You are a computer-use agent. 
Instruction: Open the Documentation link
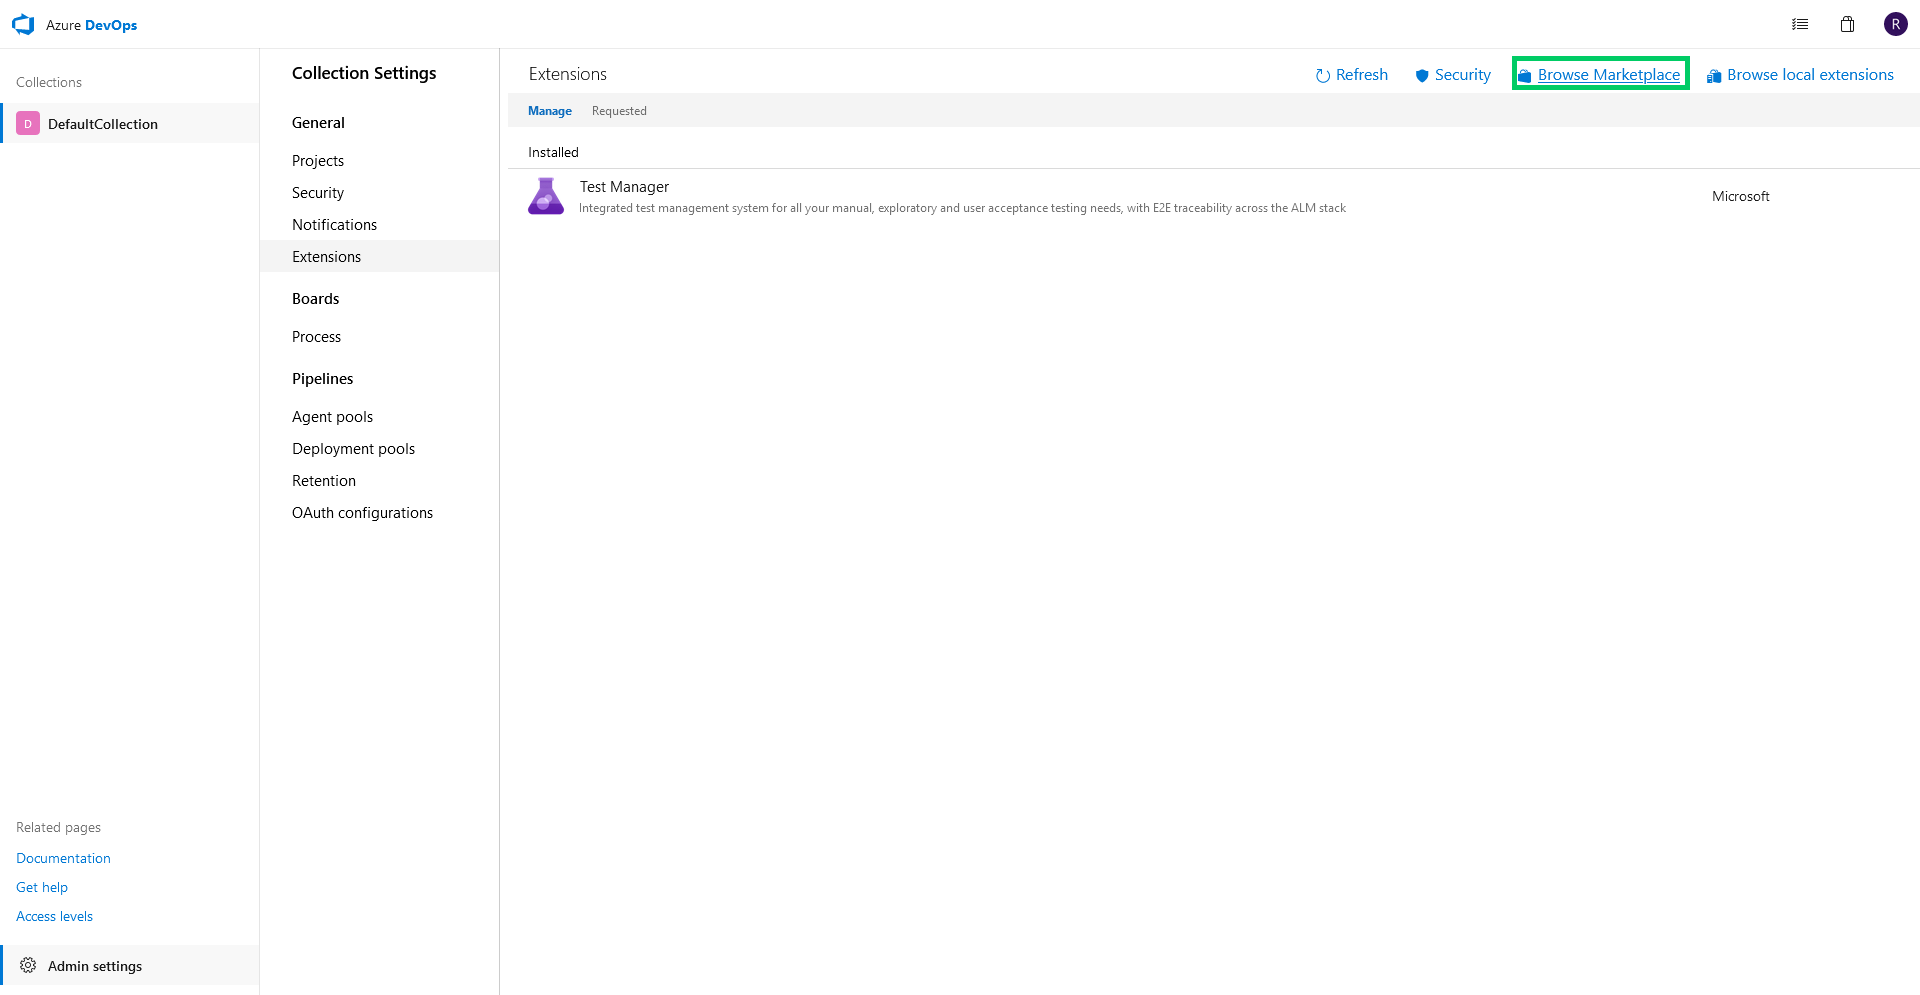pyautogui.click(x=63, y=858)
